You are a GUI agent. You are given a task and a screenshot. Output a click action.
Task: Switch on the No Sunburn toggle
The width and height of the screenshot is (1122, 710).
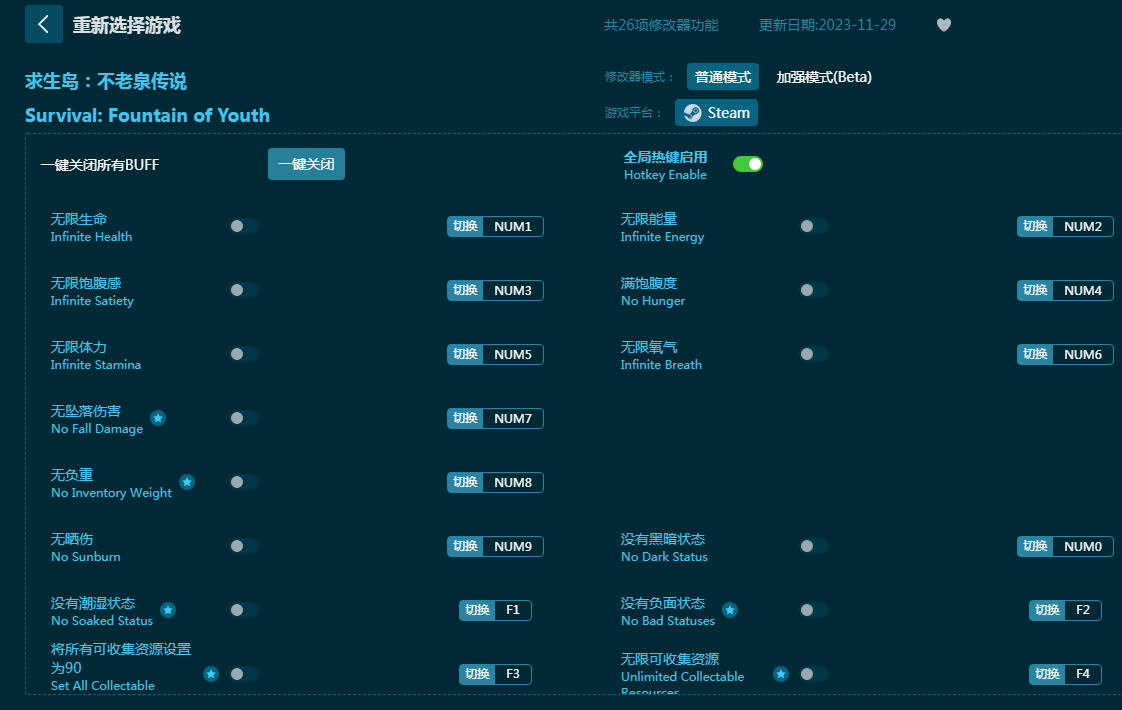pyautogui.click(x=243, y=546)
